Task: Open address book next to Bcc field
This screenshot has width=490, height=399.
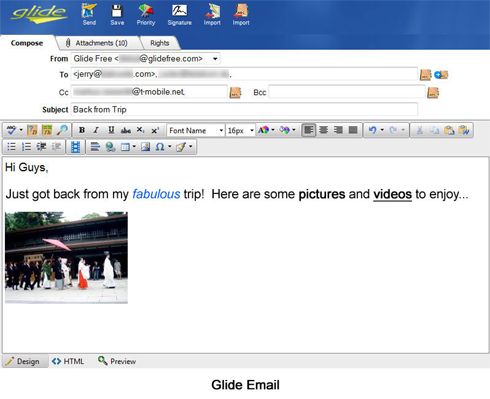Action: (x=433, y=92)
